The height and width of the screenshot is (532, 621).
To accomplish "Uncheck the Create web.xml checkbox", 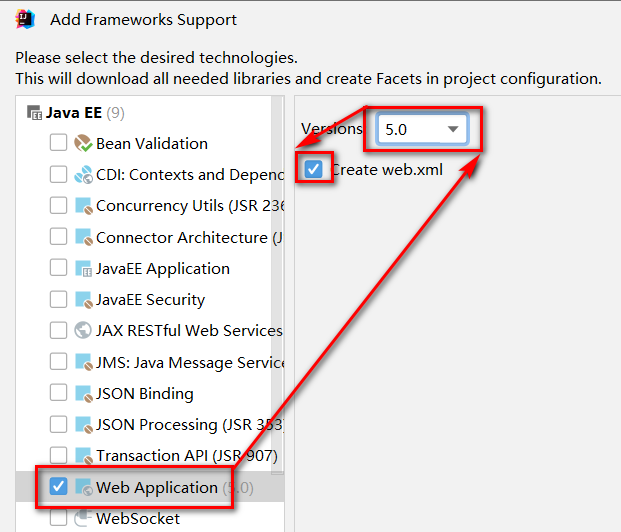I will pyautogui.click(x=314, y=169).
